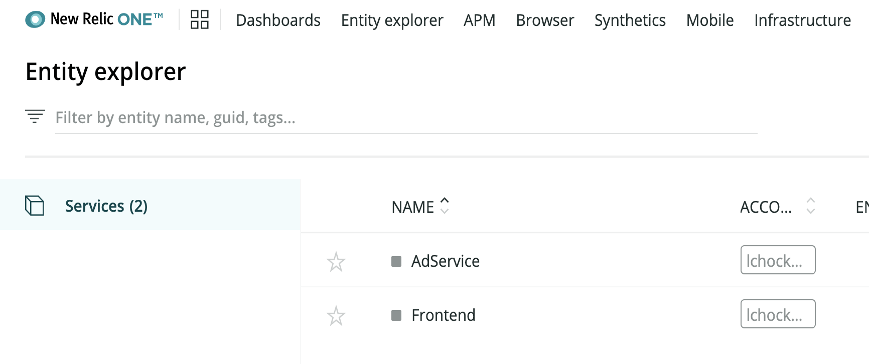Click the filter lines icon
Viewport: 870px width, 364px height.
pos(34,117)
